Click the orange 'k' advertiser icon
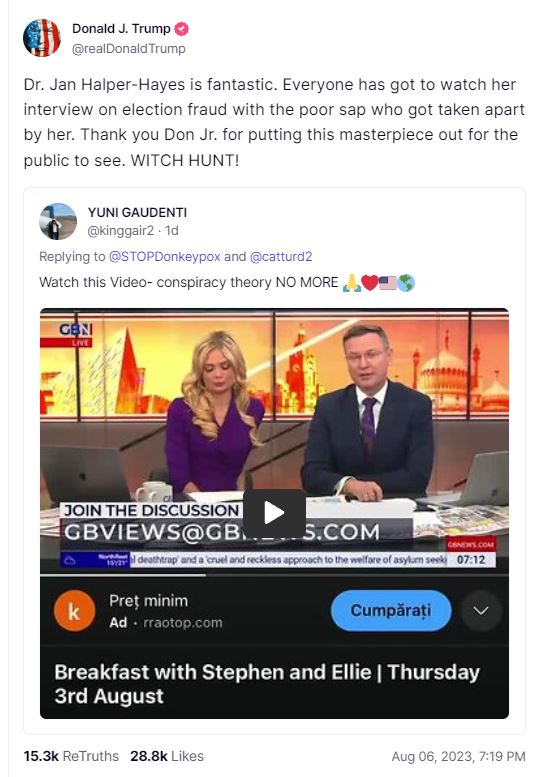 tap(74, 611)
